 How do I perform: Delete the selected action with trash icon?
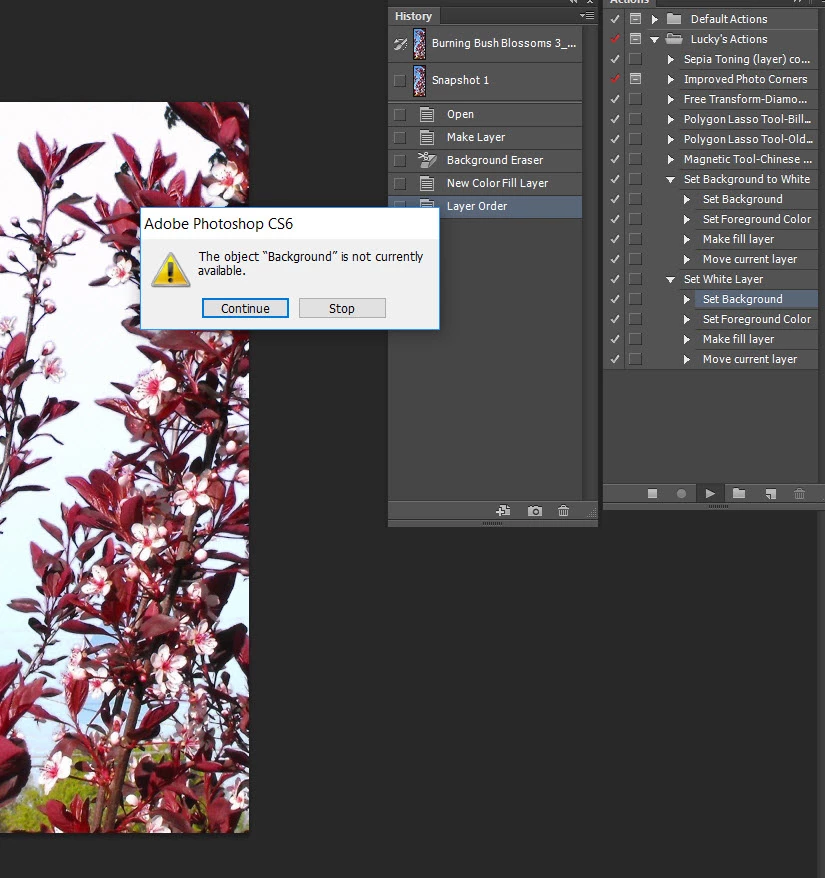pos(799,493)
